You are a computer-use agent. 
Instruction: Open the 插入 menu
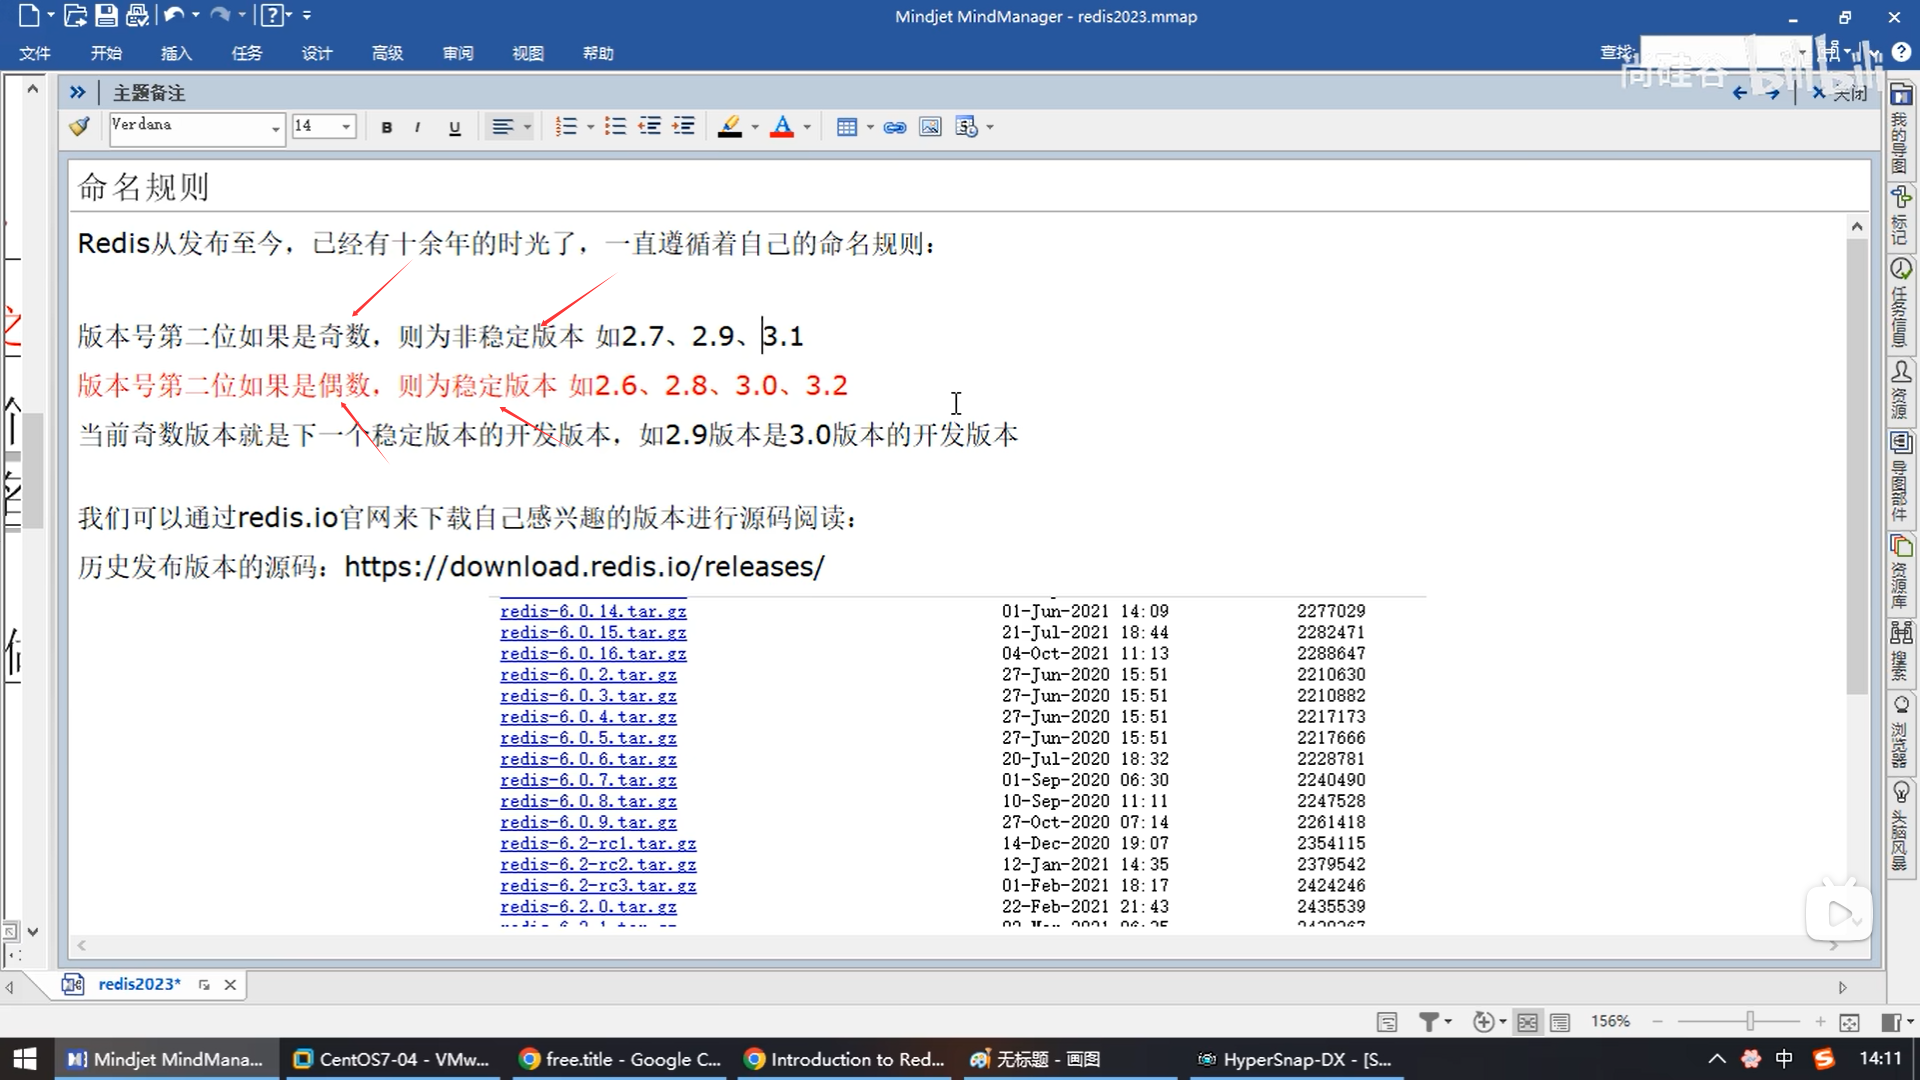click(x=176, y=53)
